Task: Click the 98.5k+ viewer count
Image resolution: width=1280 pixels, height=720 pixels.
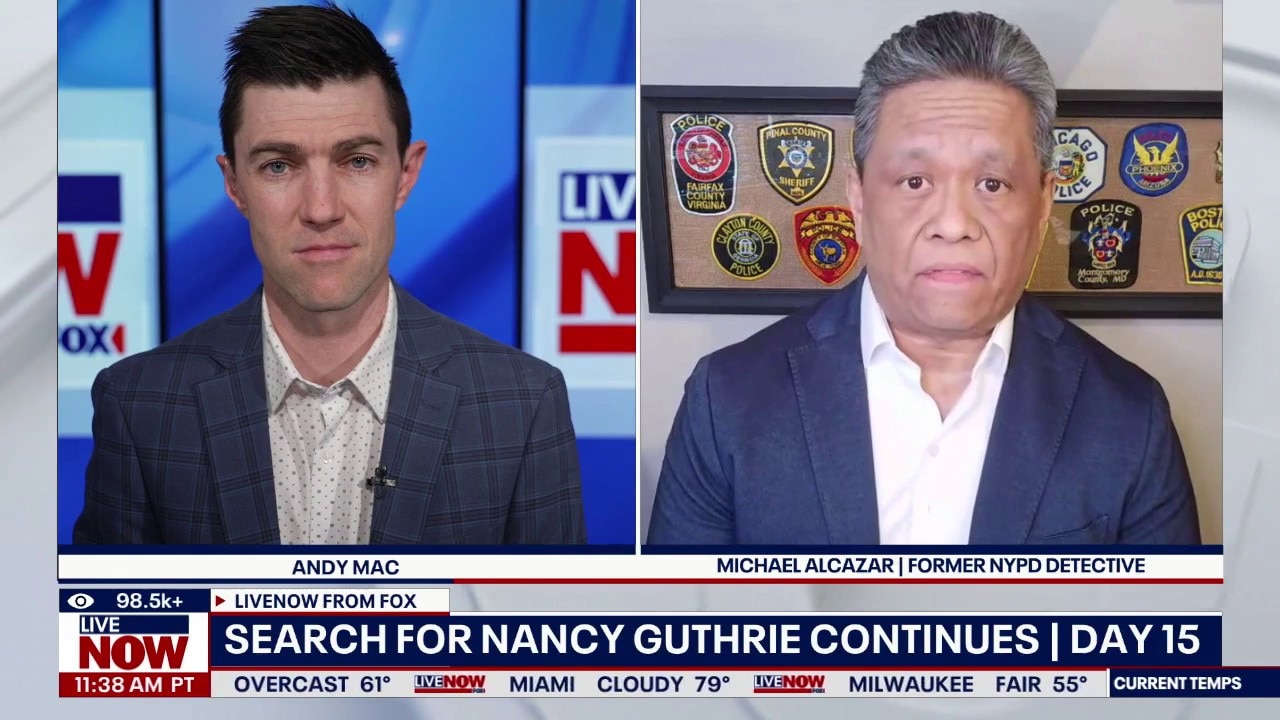Action: [x=150, y=601]
